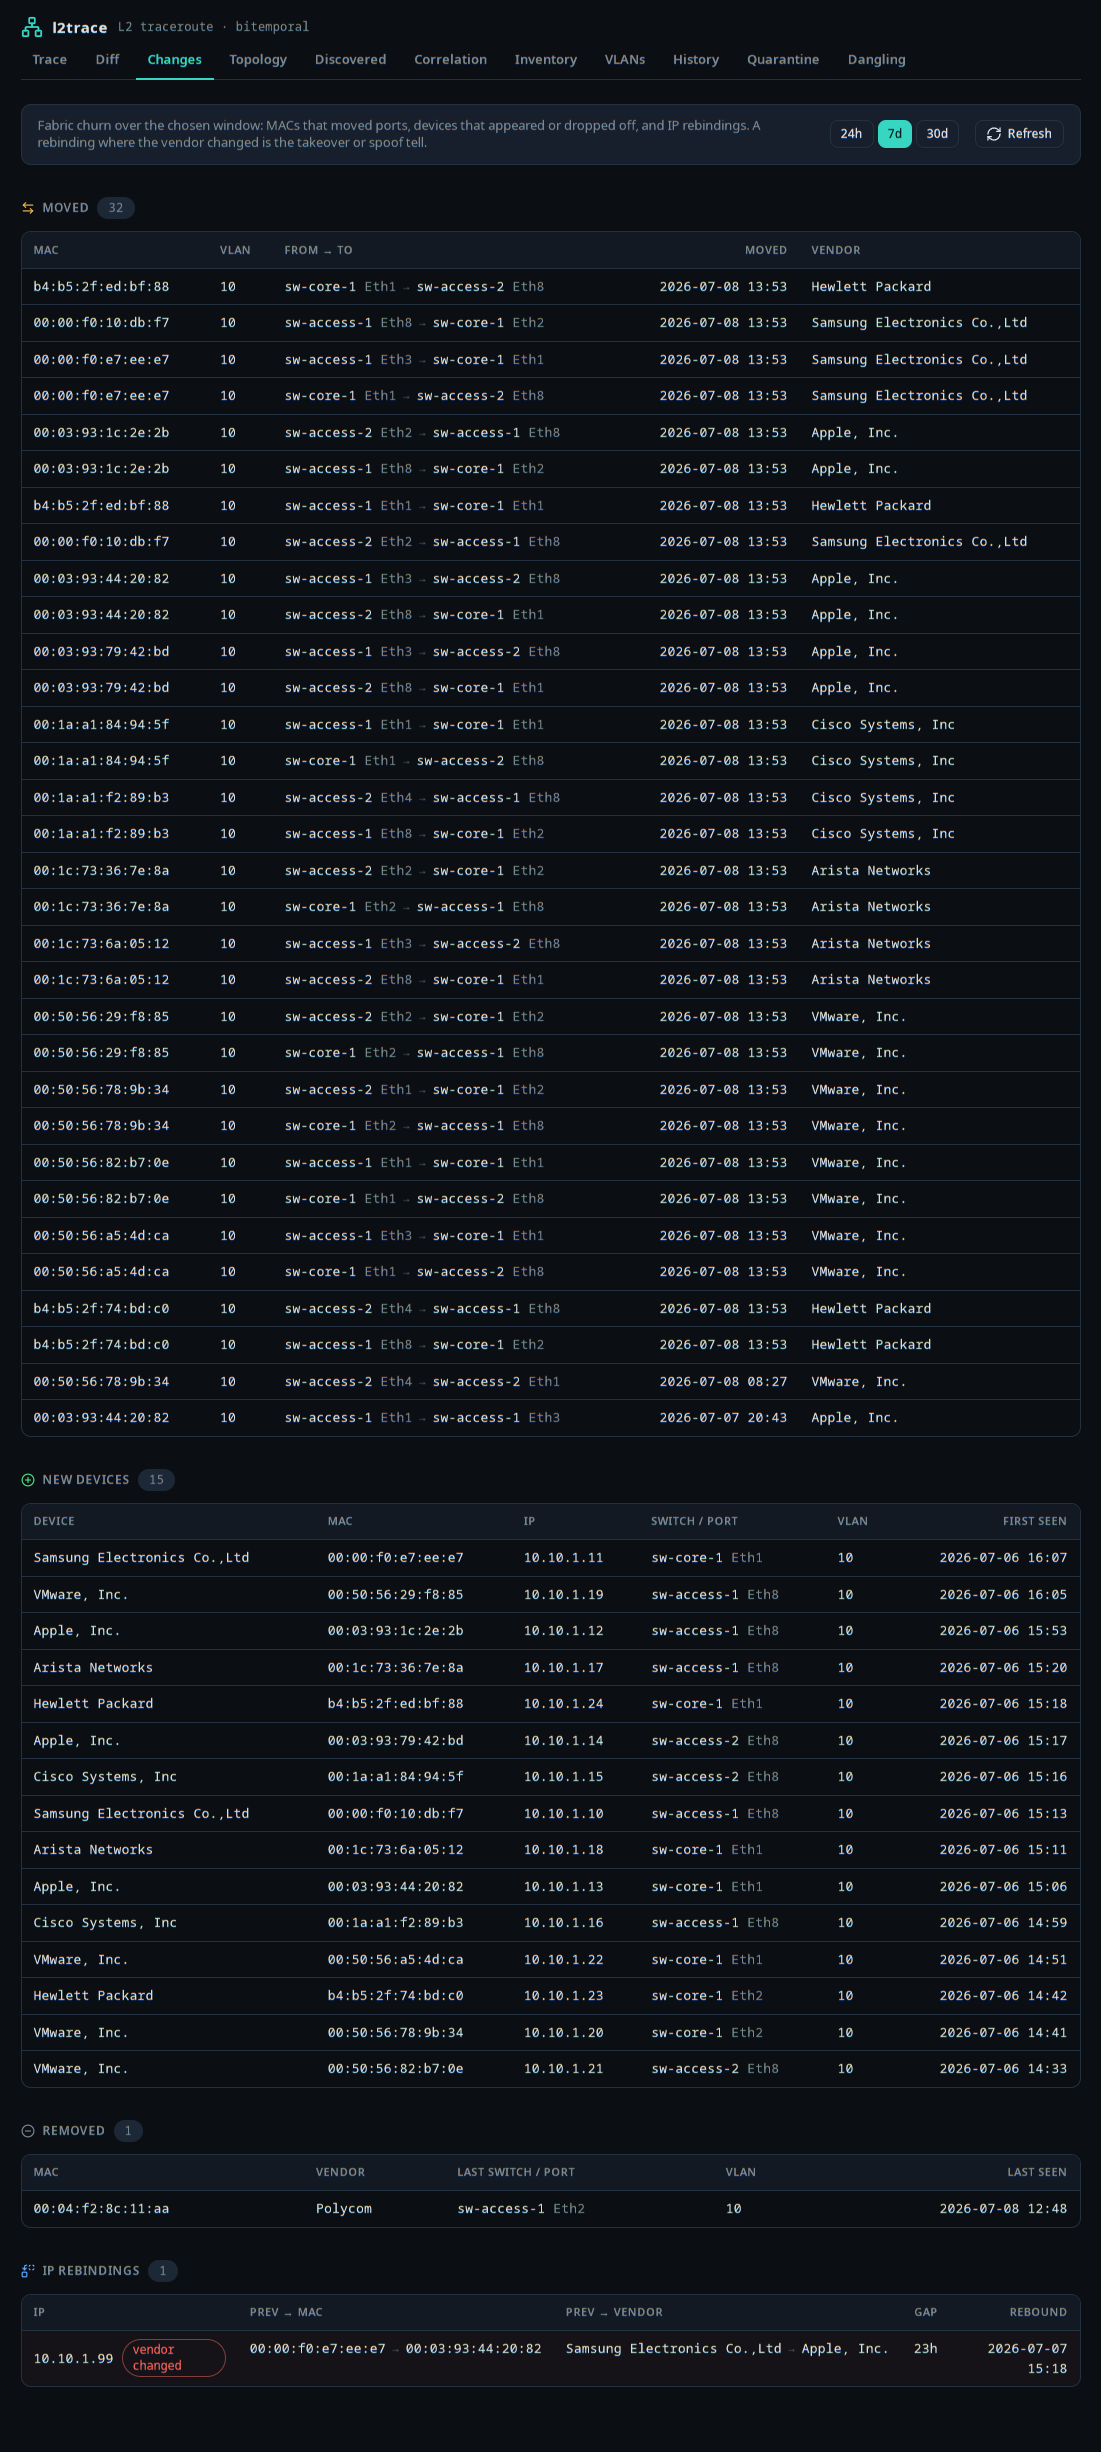The height and width of the screenshot is (2452, 1101).
Task: Click the Moved section arrows icon
Action: pyautogui.click(x=28, y=208)
